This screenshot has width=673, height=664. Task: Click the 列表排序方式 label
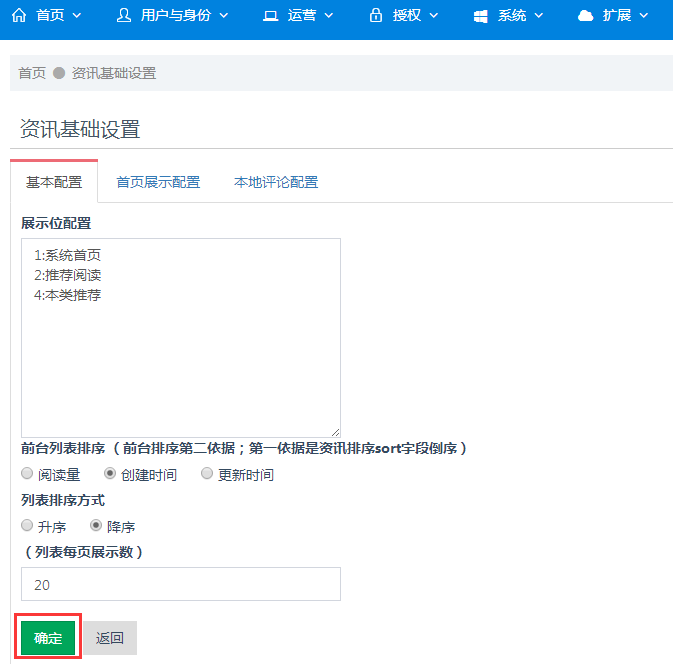[63, 500]
